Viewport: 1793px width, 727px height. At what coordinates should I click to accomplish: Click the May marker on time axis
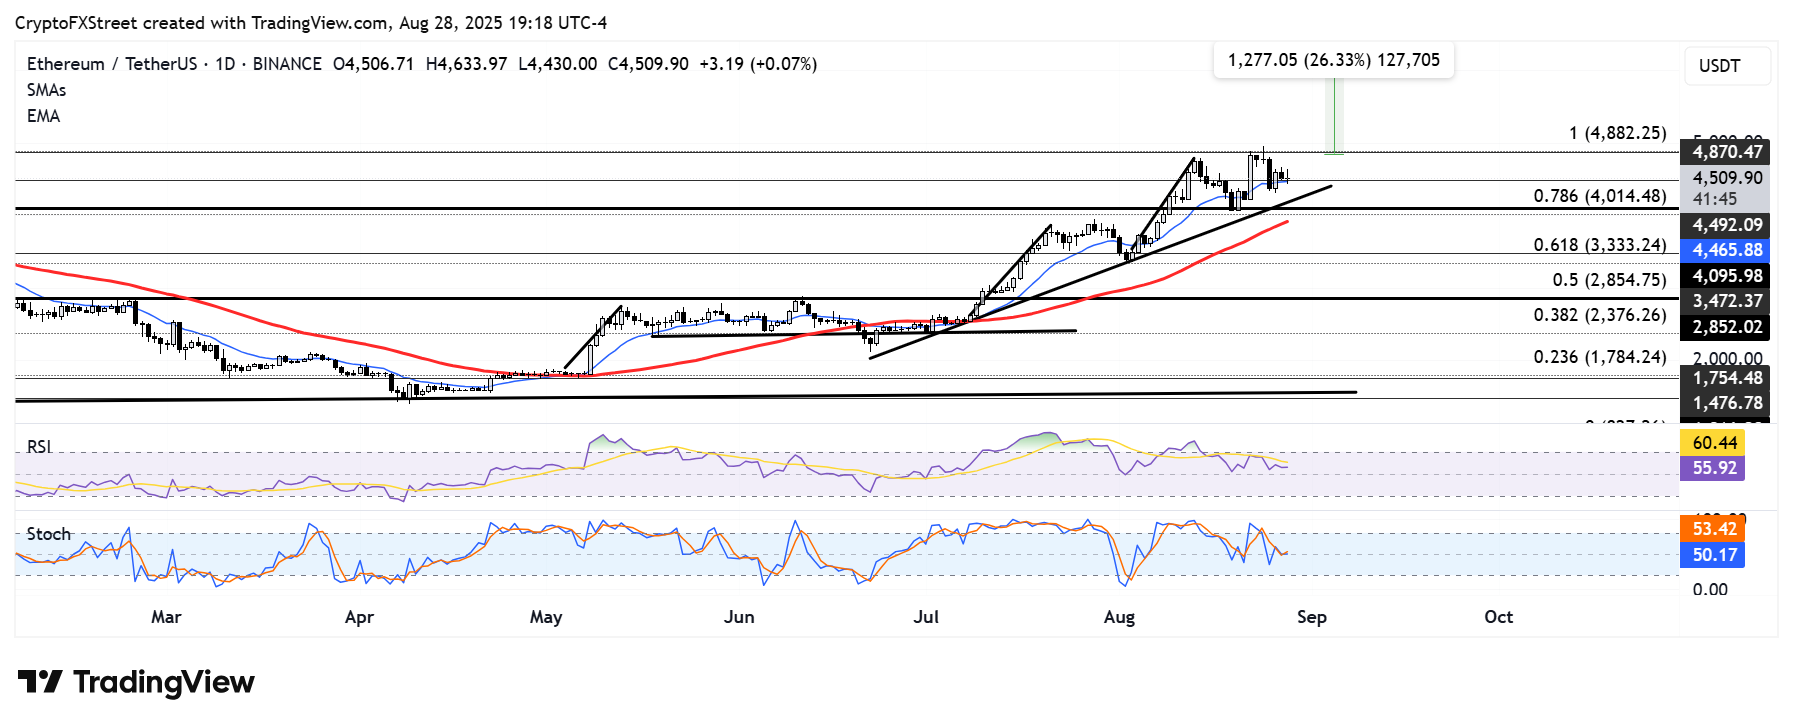click(x=546, y=617)
